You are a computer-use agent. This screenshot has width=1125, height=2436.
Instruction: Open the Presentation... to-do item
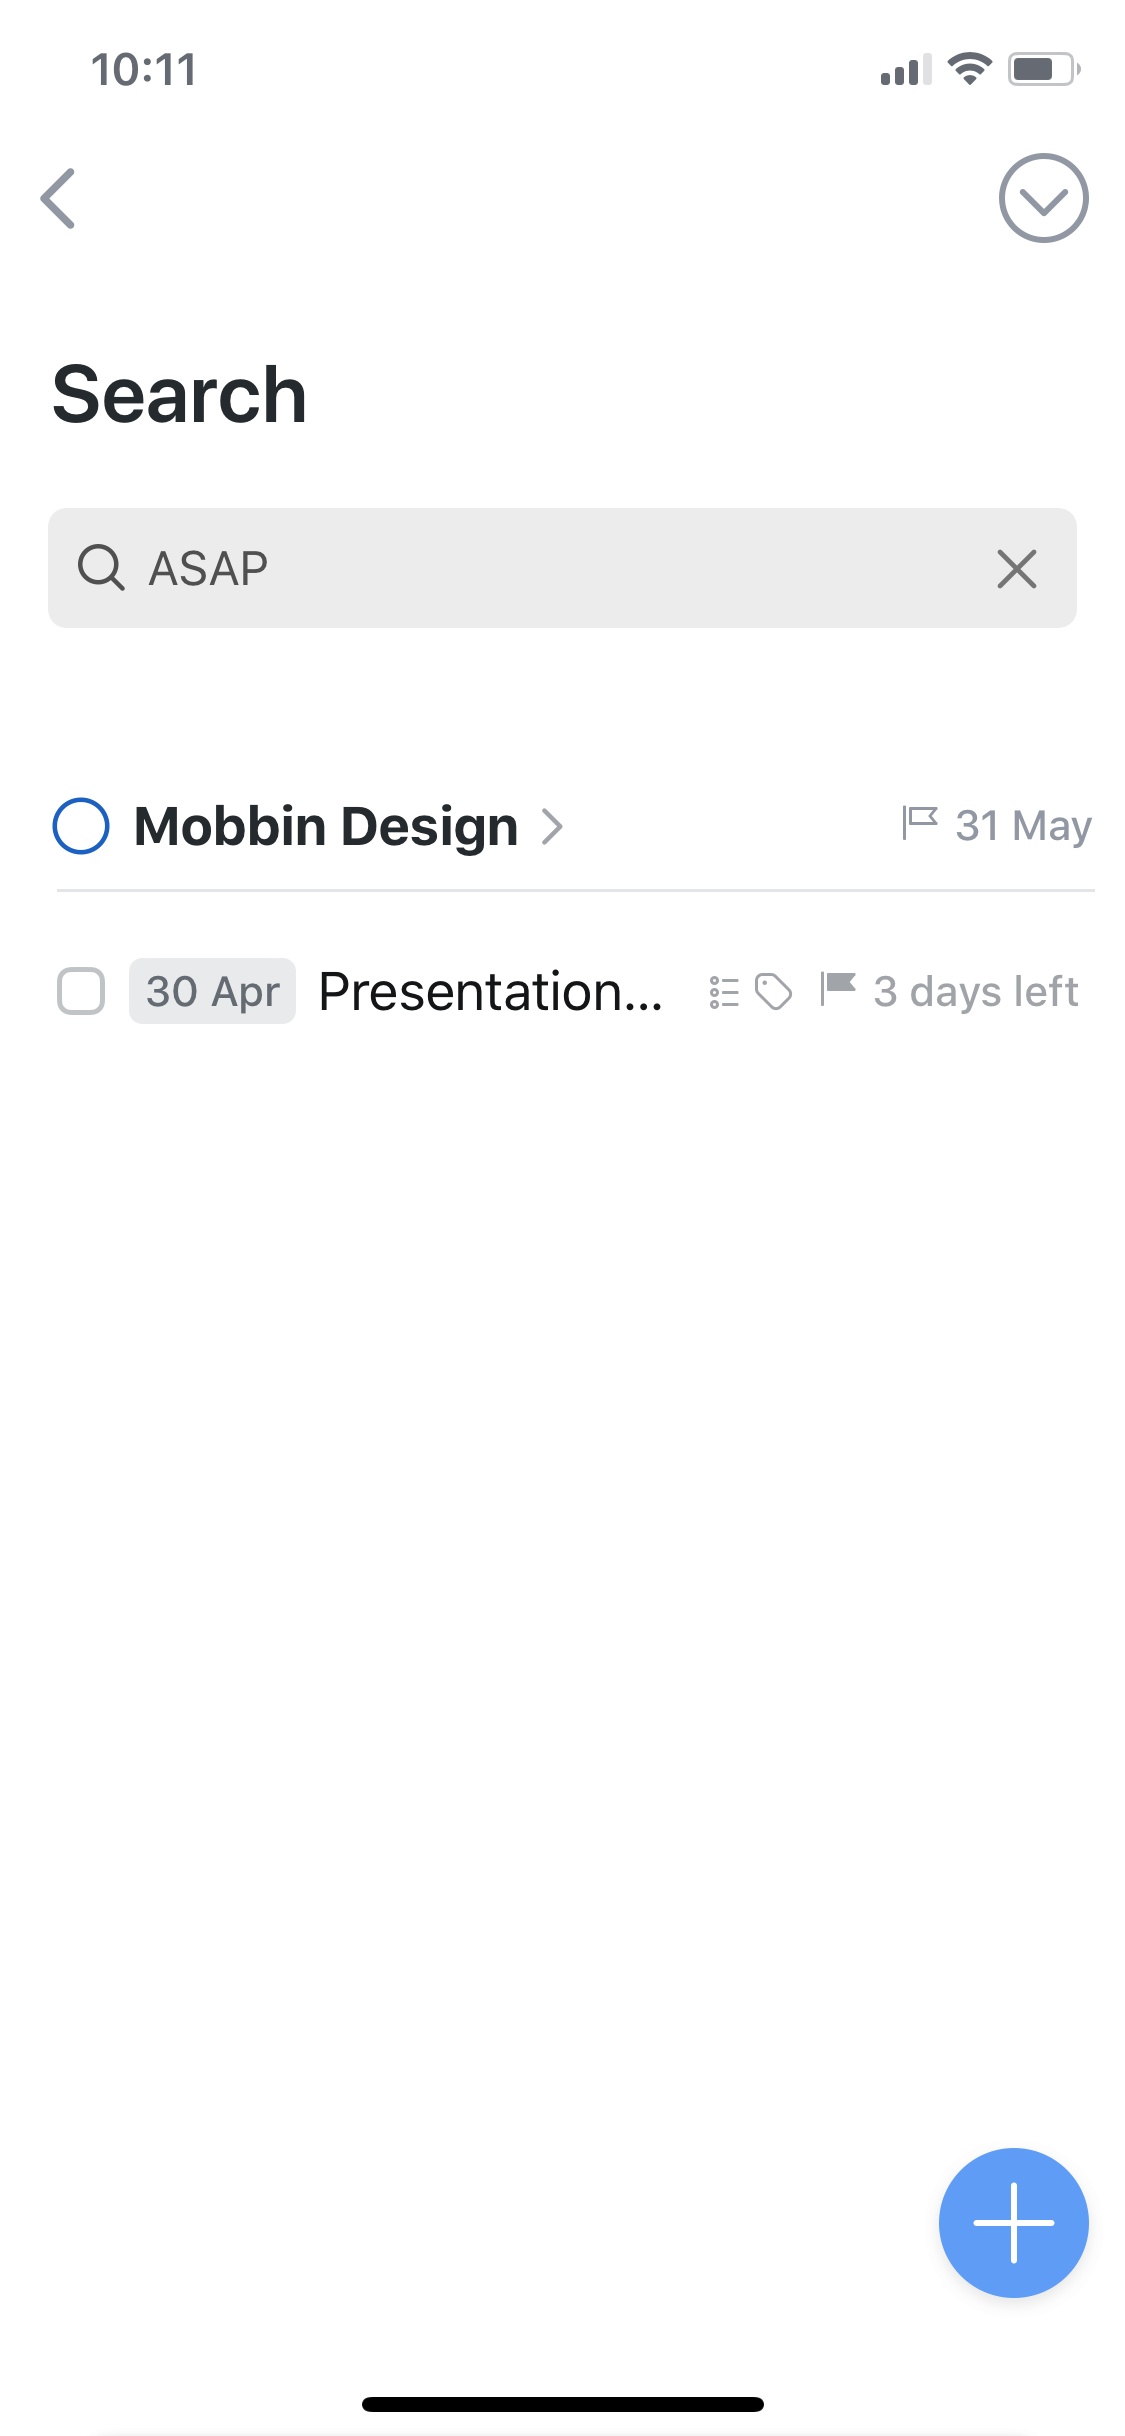pyautogui.click(x=490, y=992)
